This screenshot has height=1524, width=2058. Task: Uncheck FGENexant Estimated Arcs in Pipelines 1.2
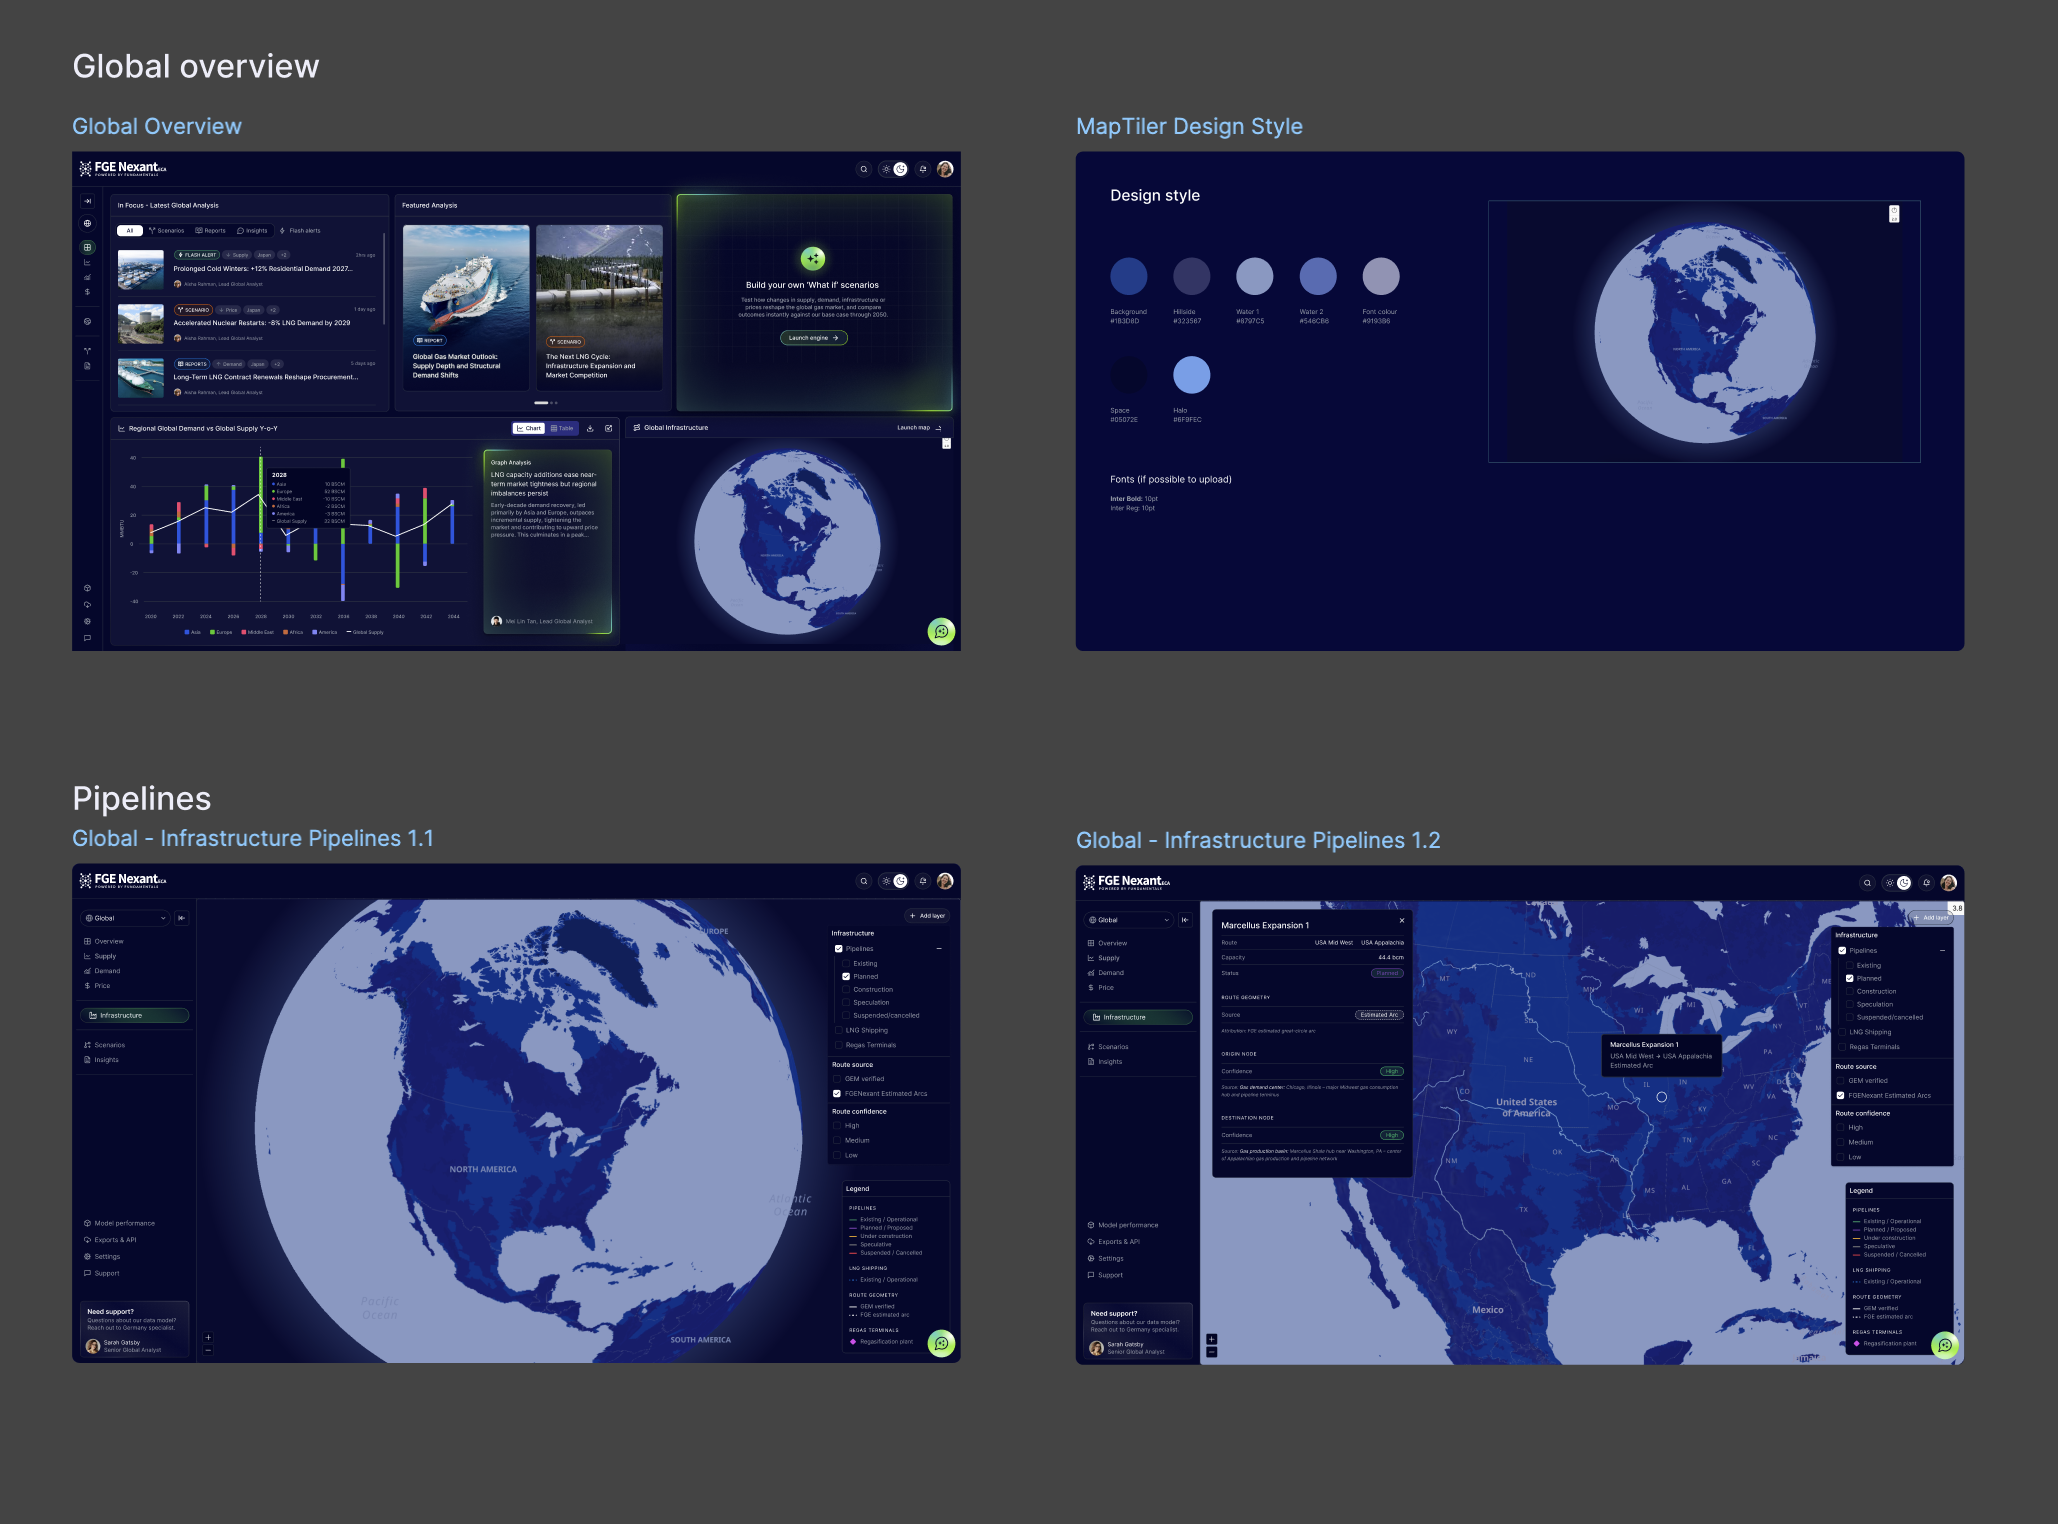pyautogui.click(x=1841, y=1096)
